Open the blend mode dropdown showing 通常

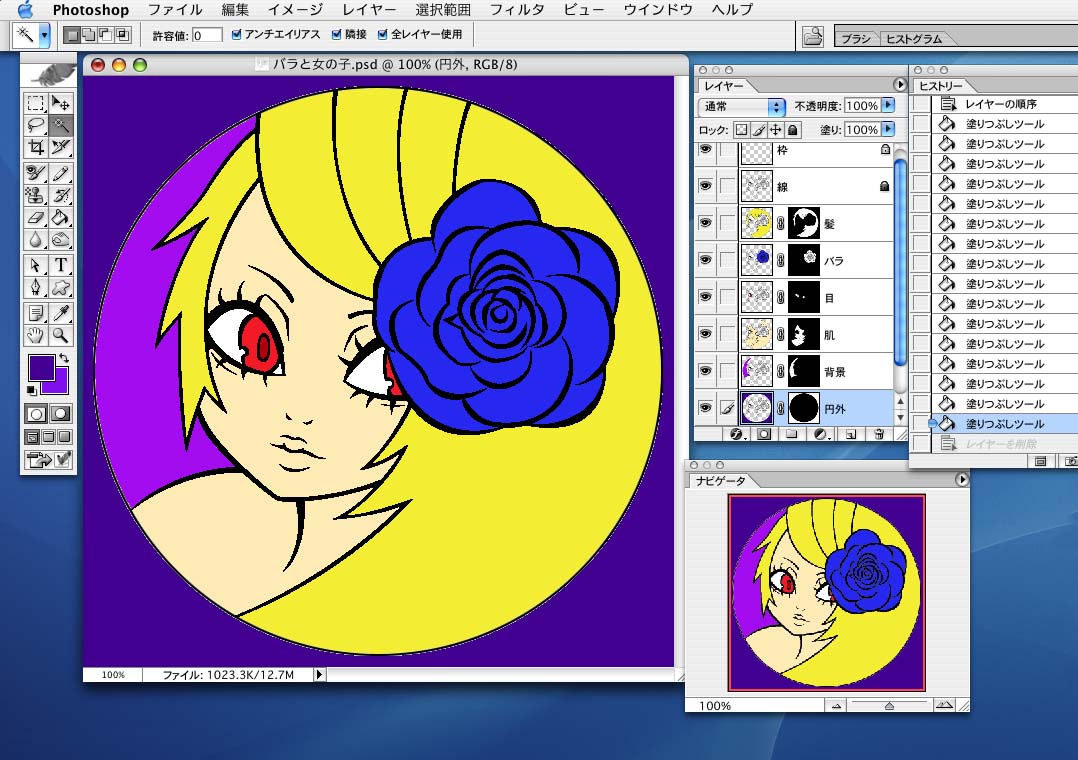[742, 106]
